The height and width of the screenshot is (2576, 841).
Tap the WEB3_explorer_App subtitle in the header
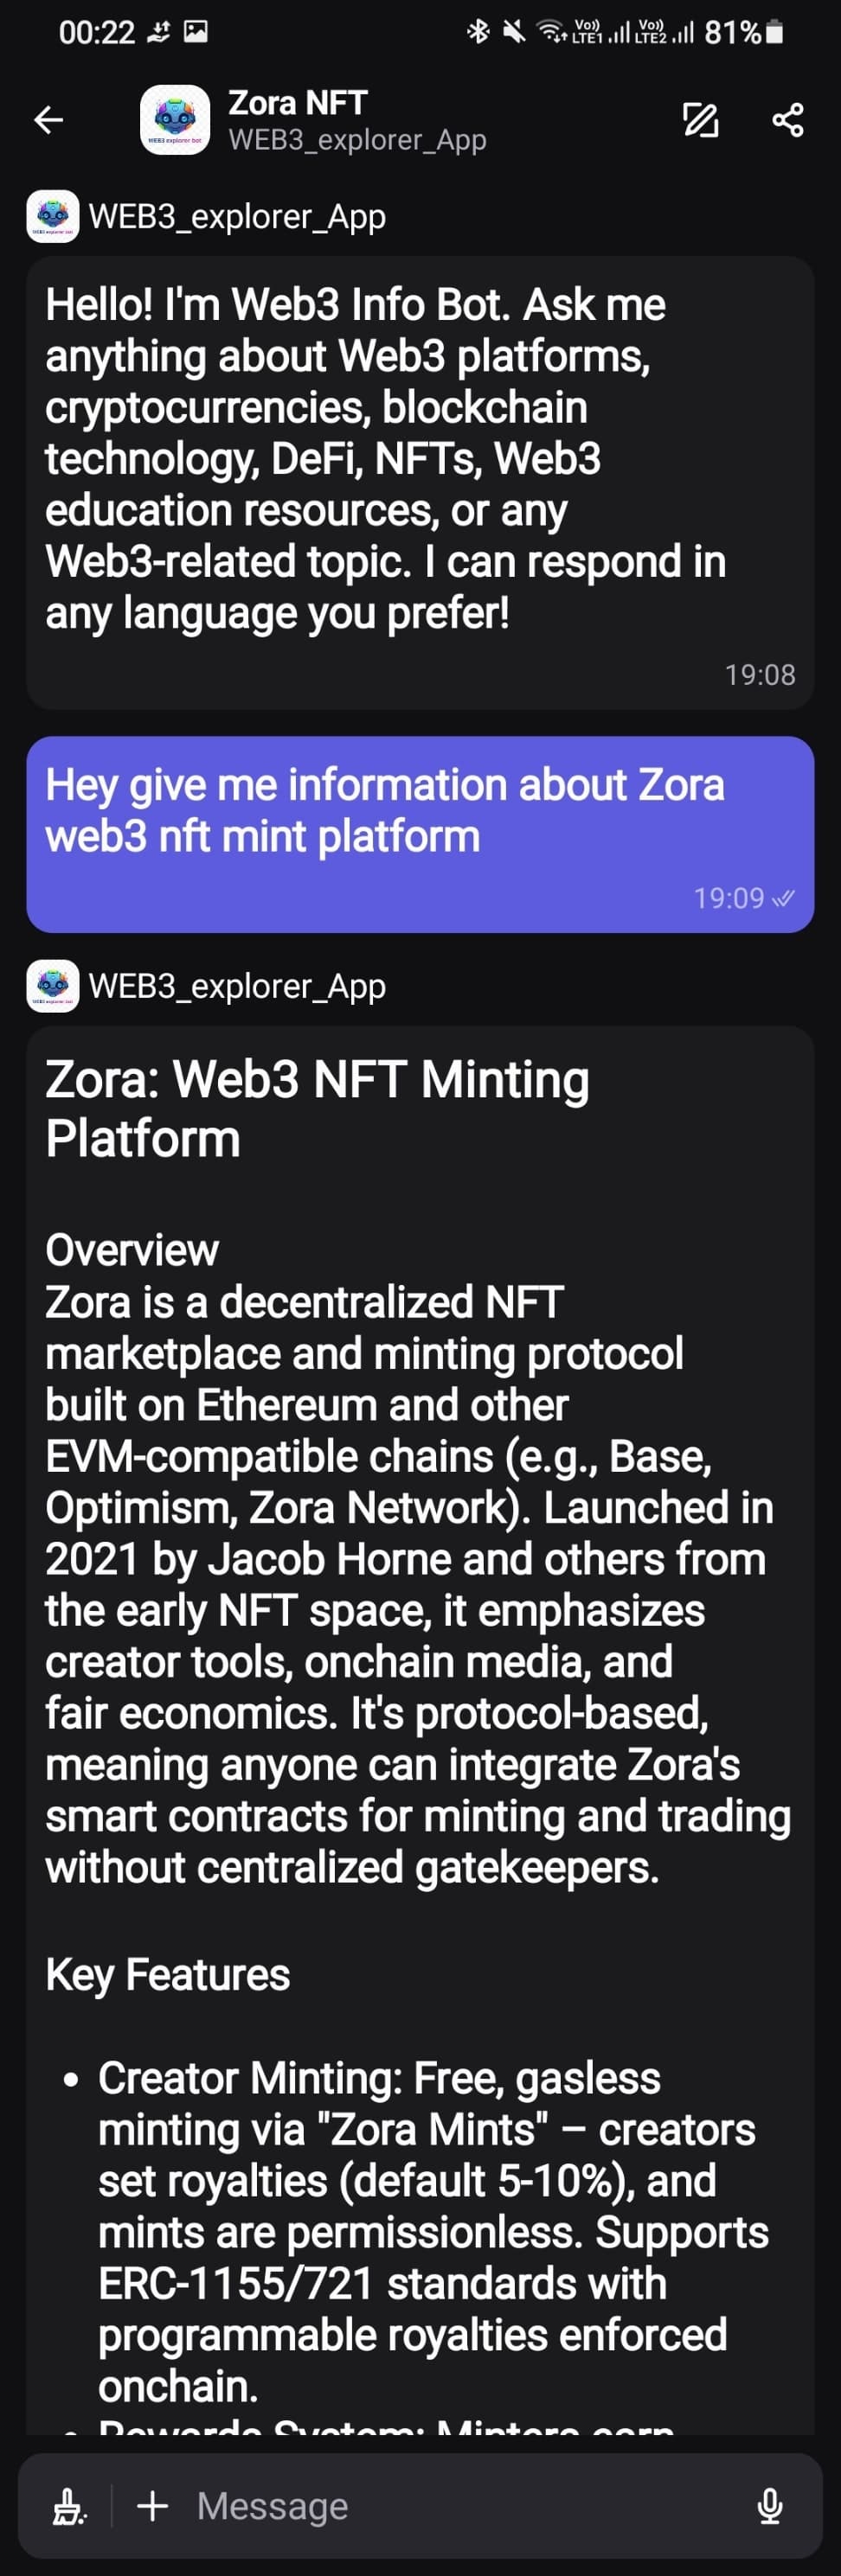coord(357,140)
